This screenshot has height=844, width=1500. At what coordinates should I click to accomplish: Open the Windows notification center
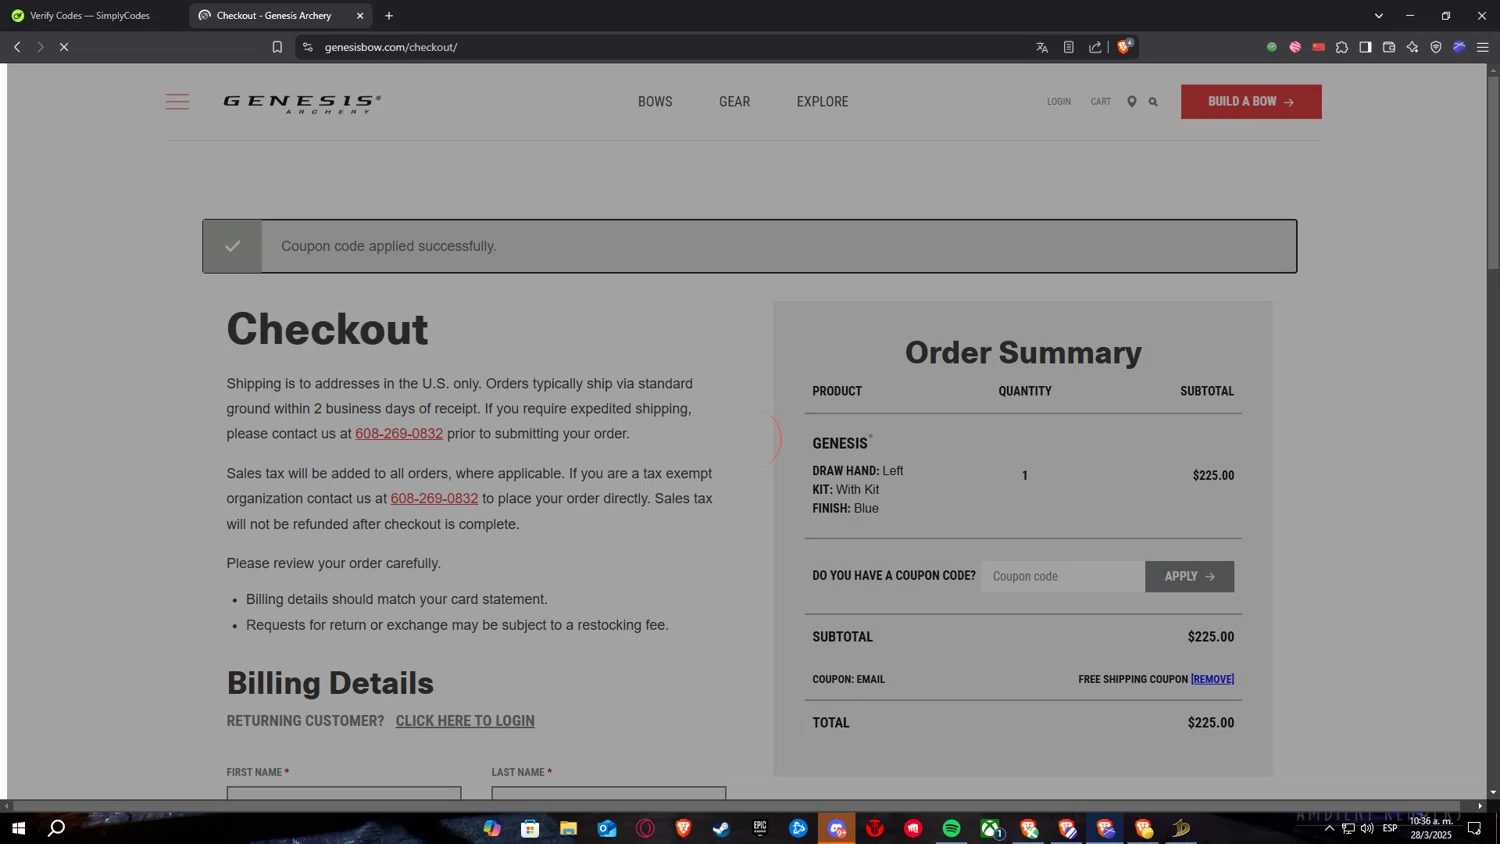coord(1474,828)
